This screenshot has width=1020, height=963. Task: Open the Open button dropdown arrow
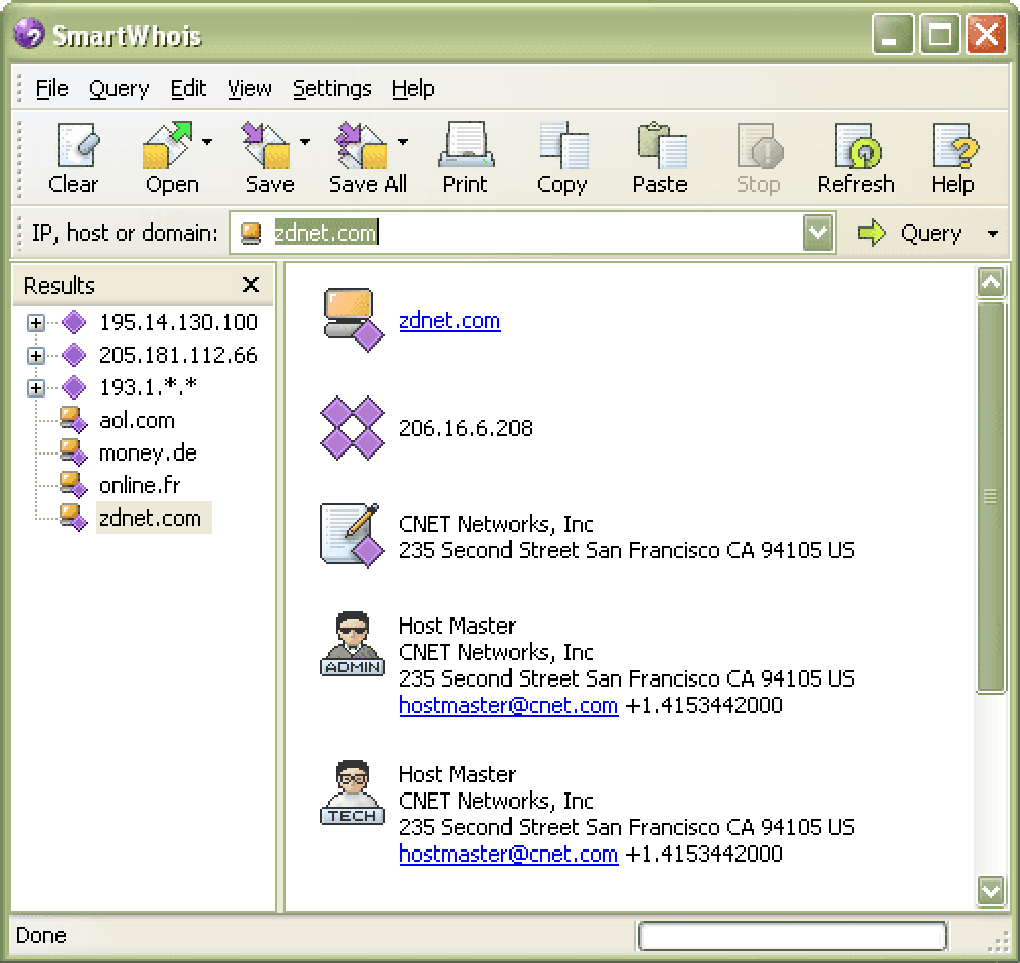tap(207, 141)
